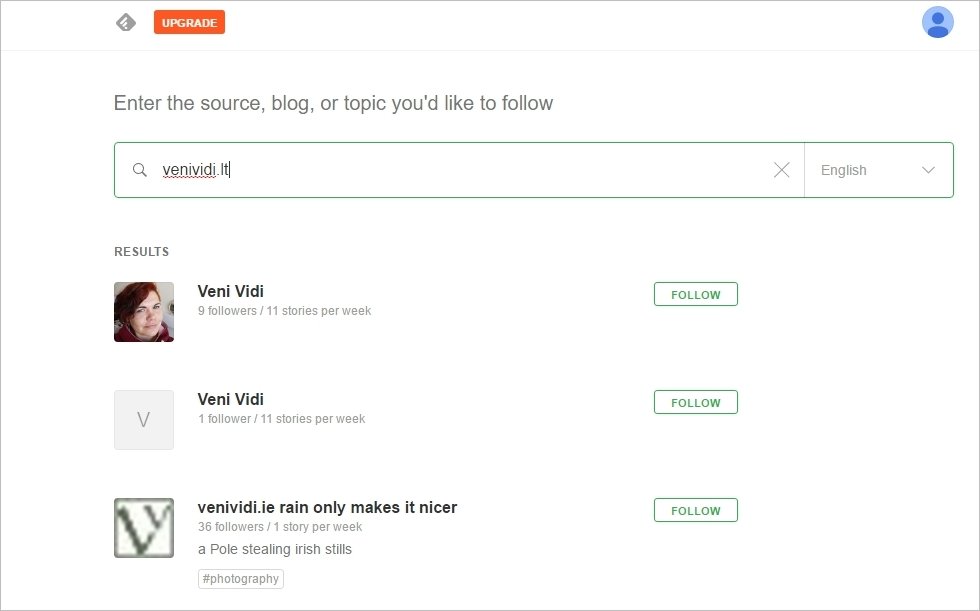Viewport: 980px width, 611px height.
Task: Click the Upgrade button
Action: point(189,22)
